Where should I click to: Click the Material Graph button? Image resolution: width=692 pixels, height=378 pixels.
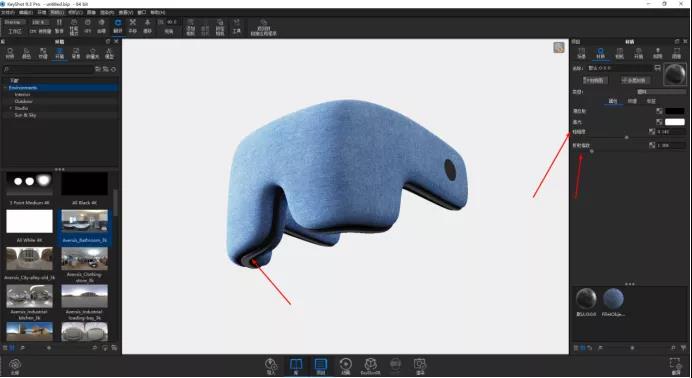point(595,80)
